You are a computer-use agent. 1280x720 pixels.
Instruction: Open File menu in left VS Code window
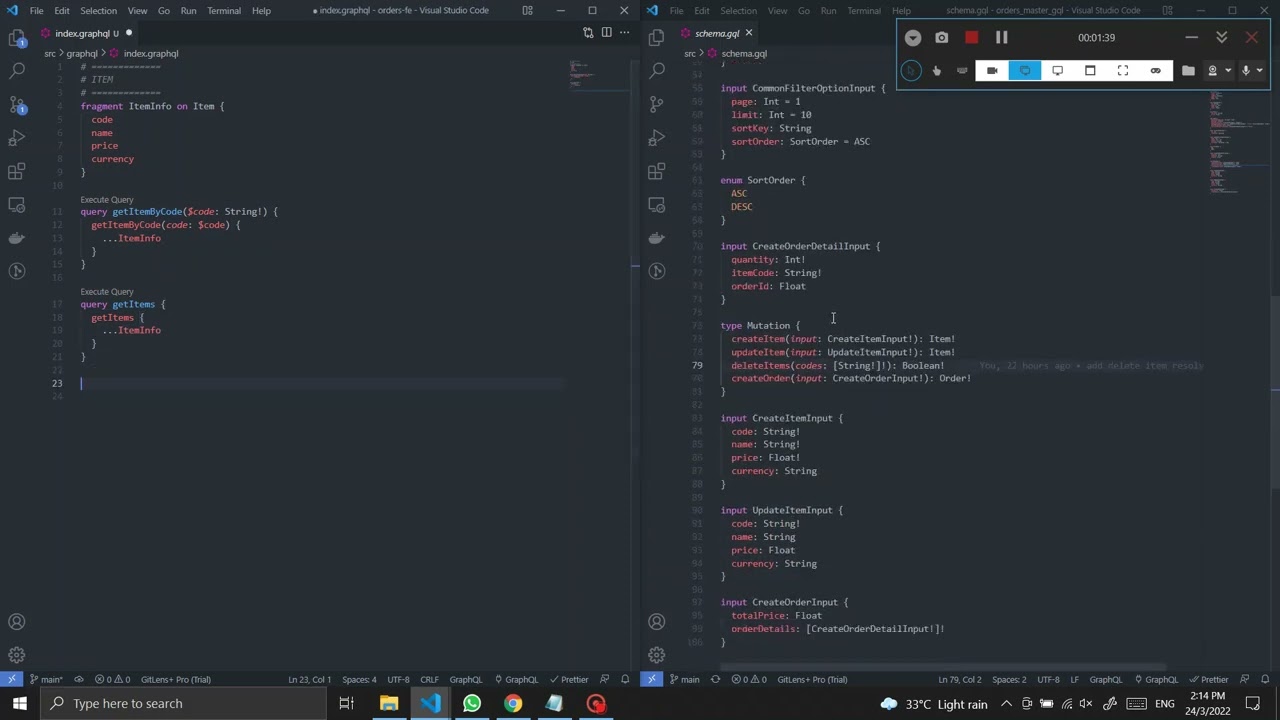pos(36,10)
